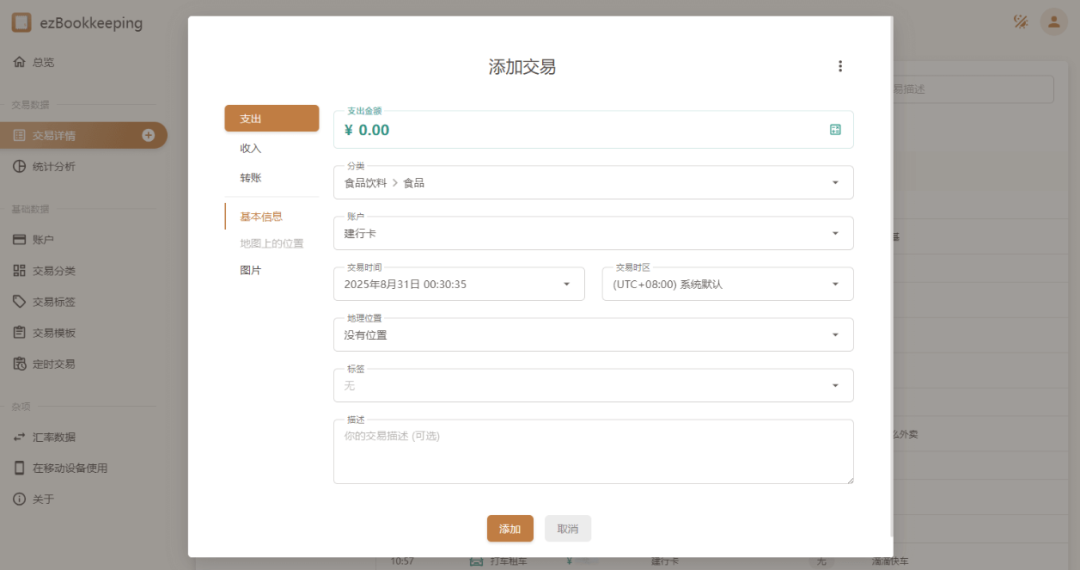Click the 描述 description text area
Viewport: 1080px width, 570px height.
point(593,452)
